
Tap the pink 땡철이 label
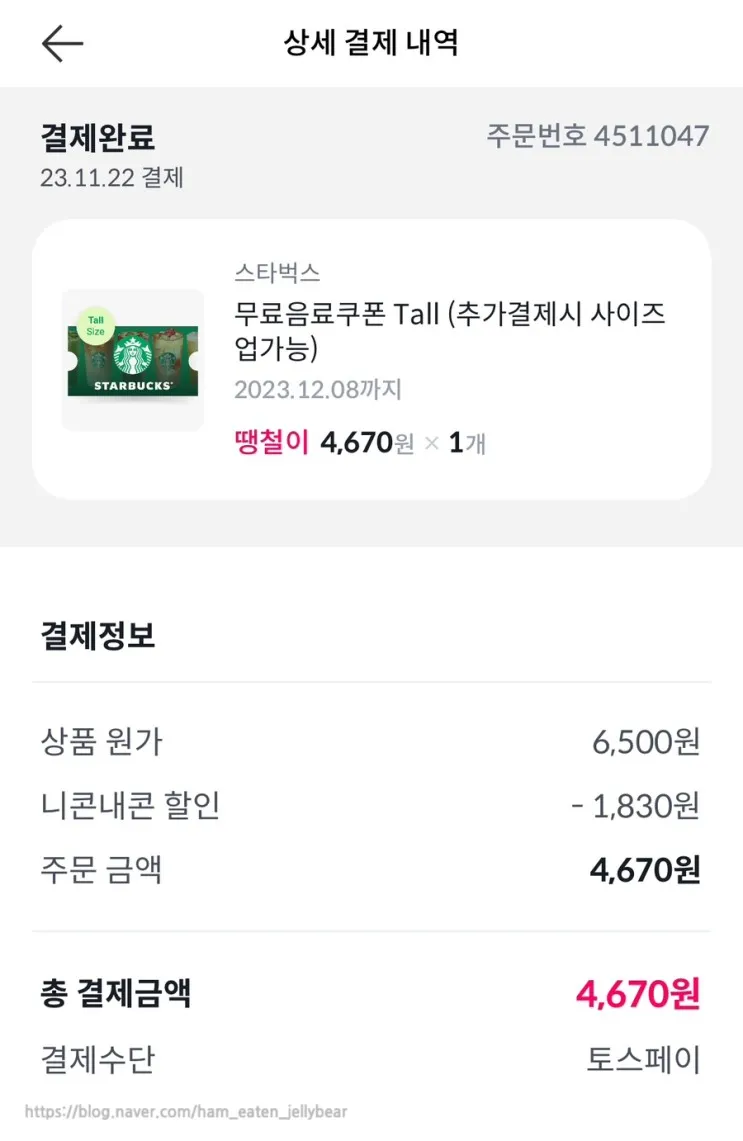click(x=271, y=443)
